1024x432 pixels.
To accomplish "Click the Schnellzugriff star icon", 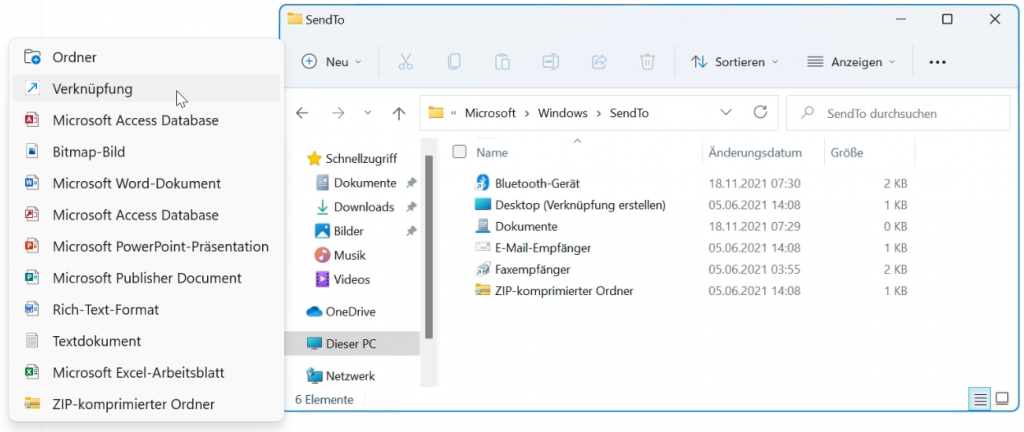I will pos(314,159).
